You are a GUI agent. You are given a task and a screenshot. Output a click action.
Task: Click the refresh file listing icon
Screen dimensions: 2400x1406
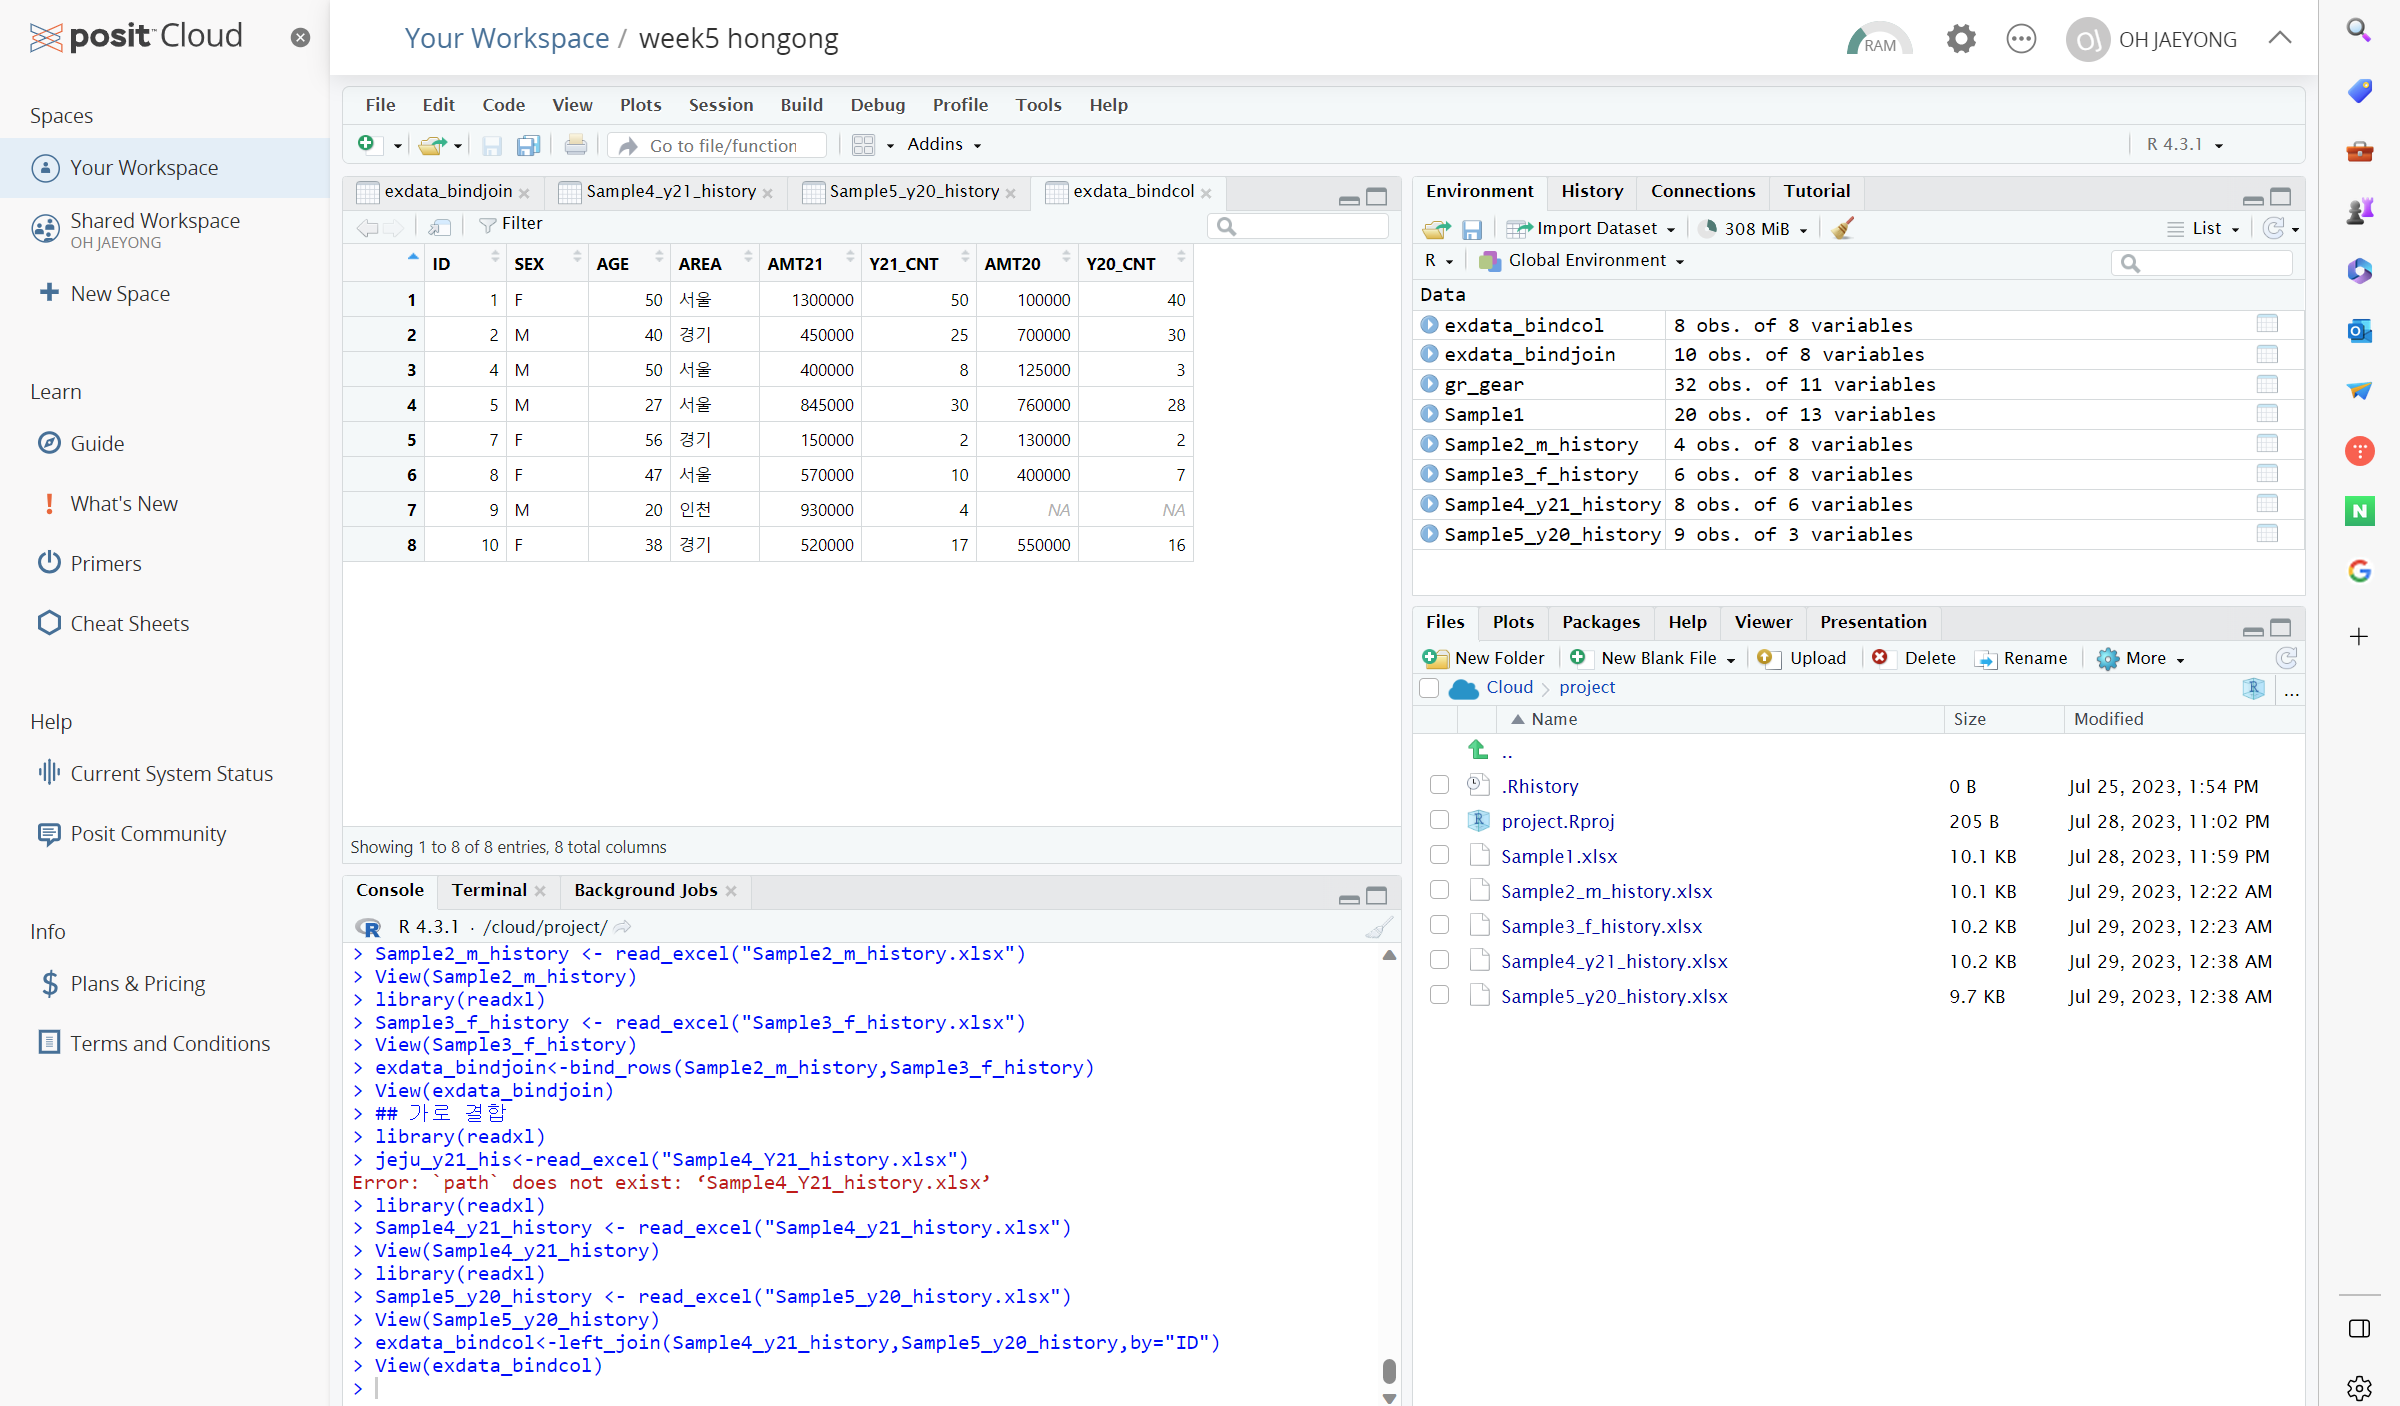point(2286,658)
